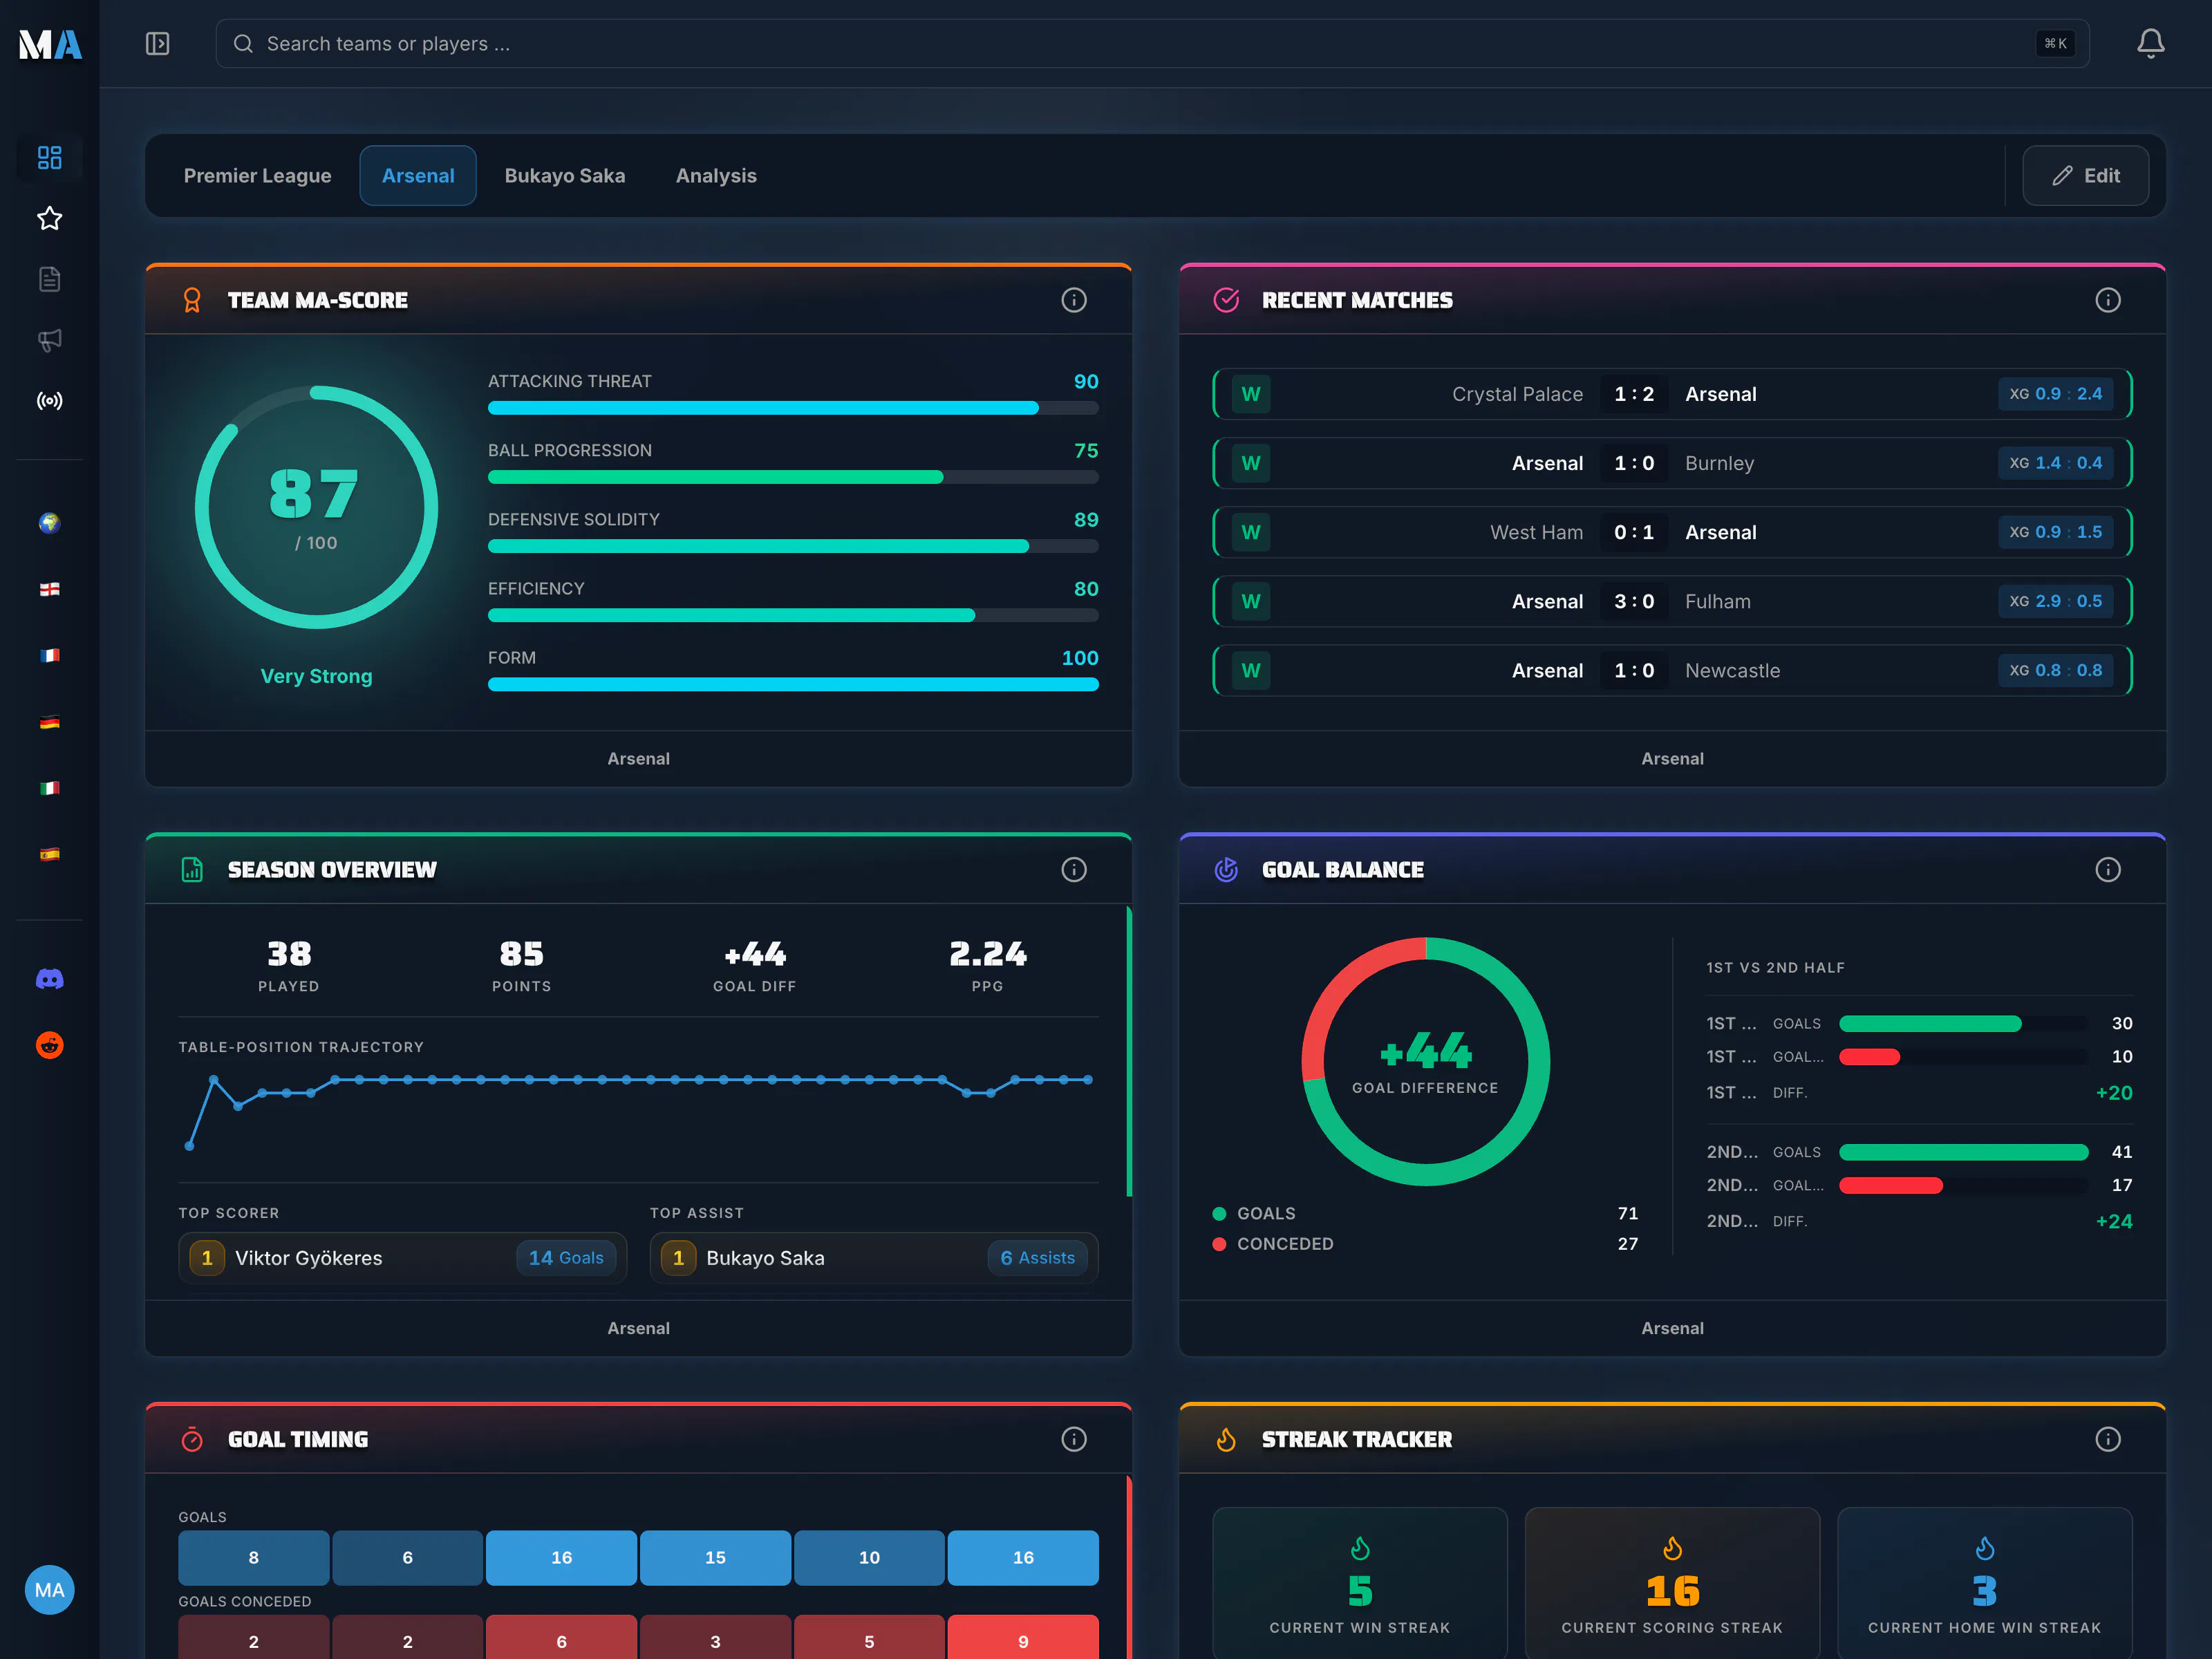
Task: Focus the search teams or players field
Action: pos(1152,44)
